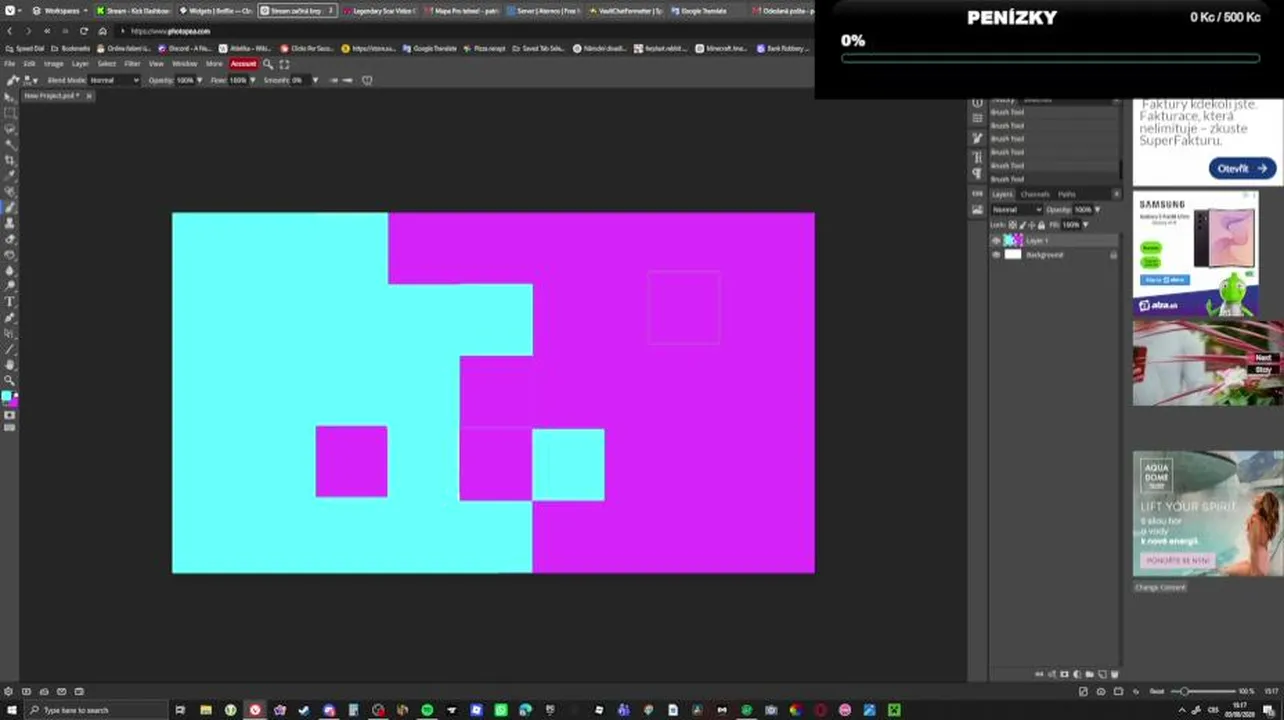Delete layer with the trash icon
This screenshot has height=720, width=1284.
click(x=1115, y=675)
